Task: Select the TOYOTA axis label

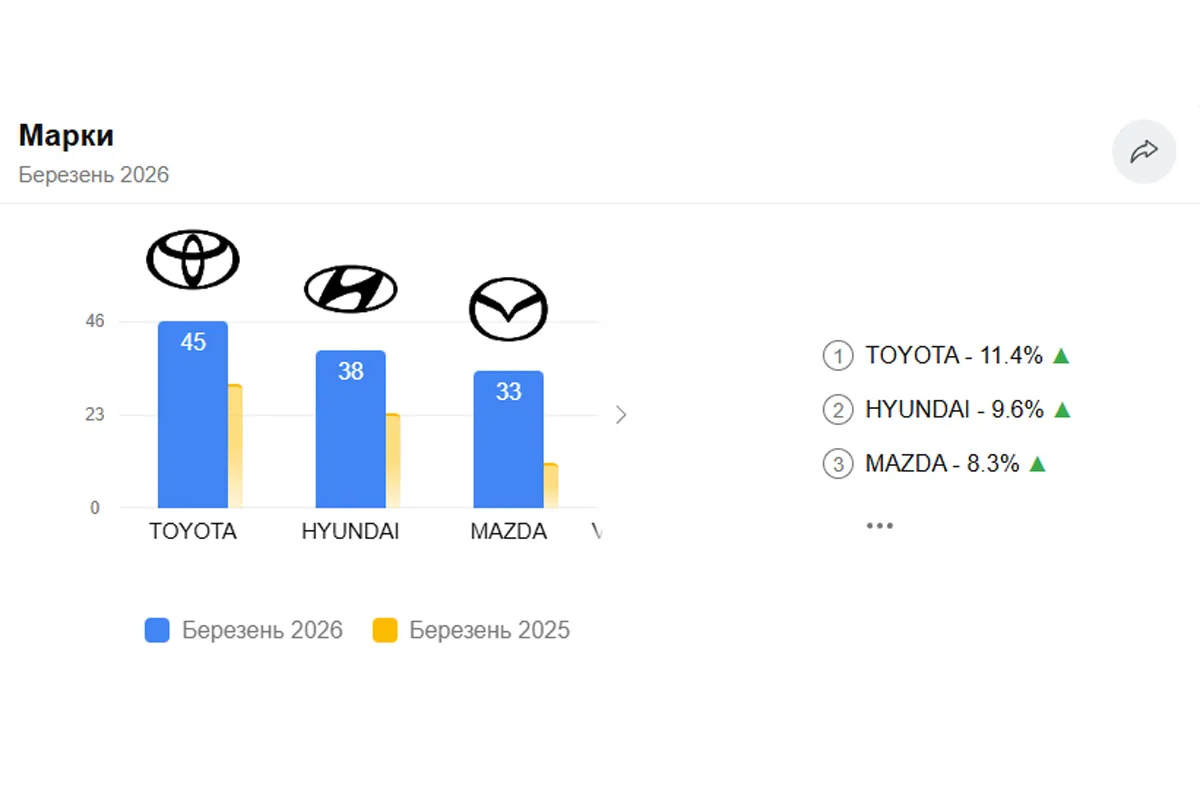Action: click(x=193, y=531)
